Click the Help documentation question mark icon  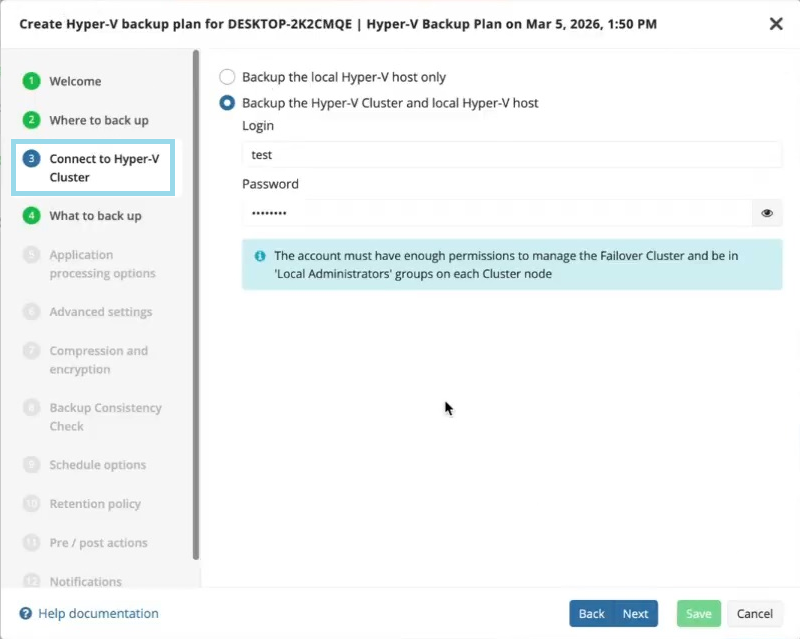pos(26,613)
